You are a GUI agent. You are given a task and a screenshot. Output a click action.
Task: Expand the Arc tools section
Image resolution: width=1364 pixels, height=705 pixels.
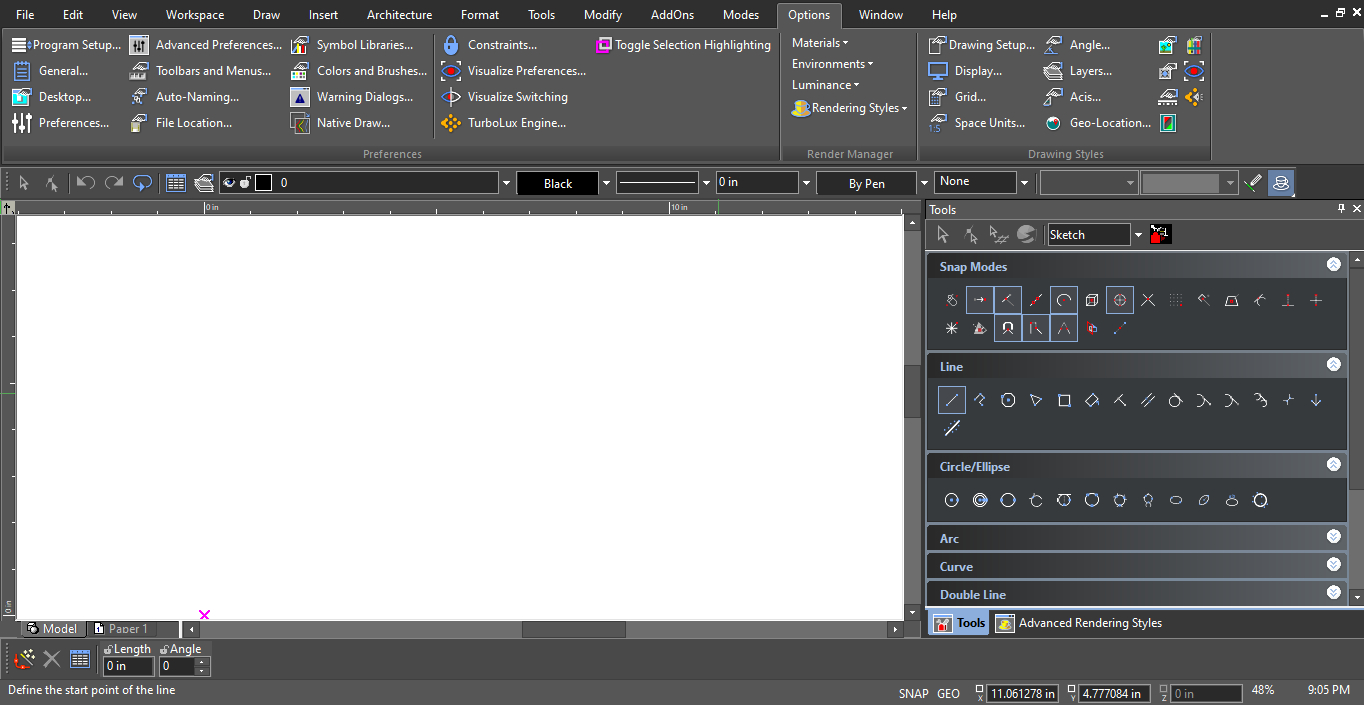click(x=1333, y=537)
